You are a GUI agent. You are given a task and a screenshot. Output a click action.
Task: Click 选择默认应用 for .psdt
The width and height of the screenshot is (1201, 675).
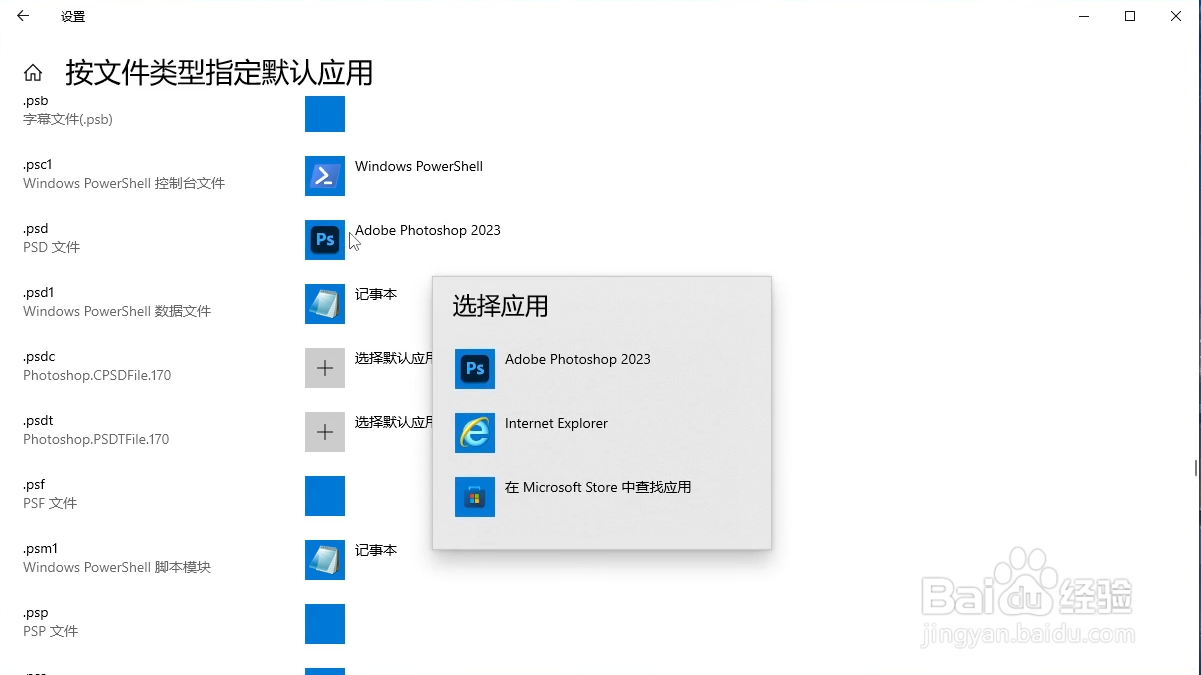[394, 422]
